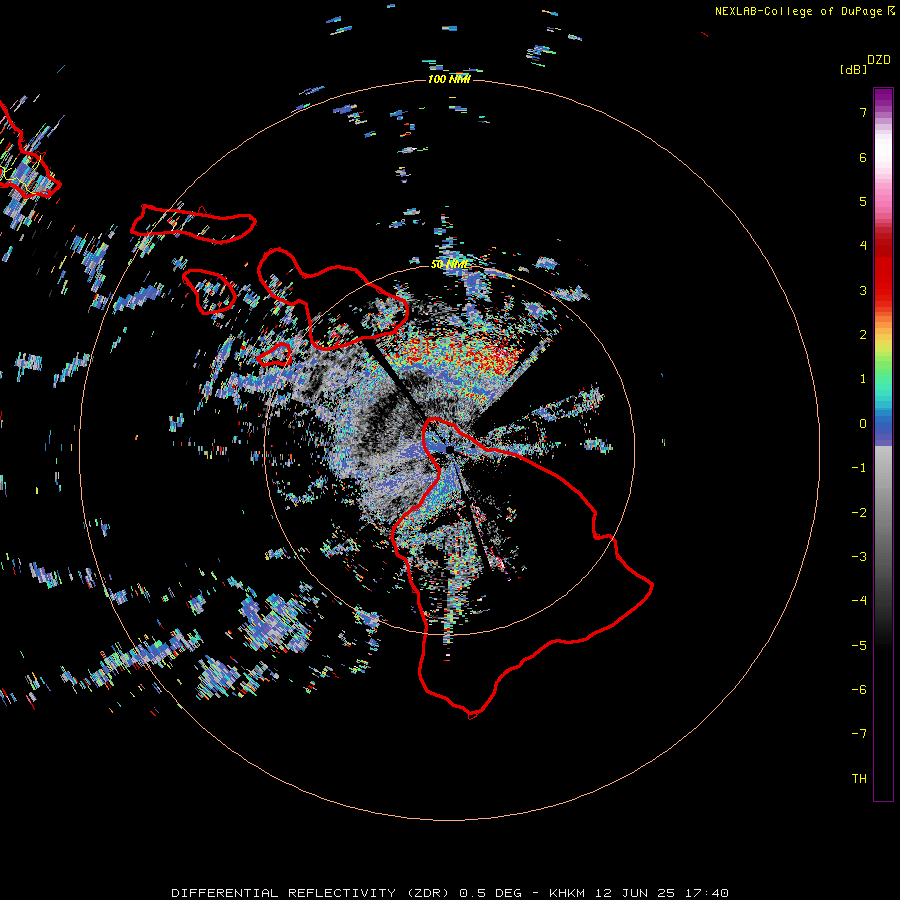Image resolution: width=900 pixels, height=900 pixels.
Task: Click the 100 NMI range ring label
Action: pos(449,79)
